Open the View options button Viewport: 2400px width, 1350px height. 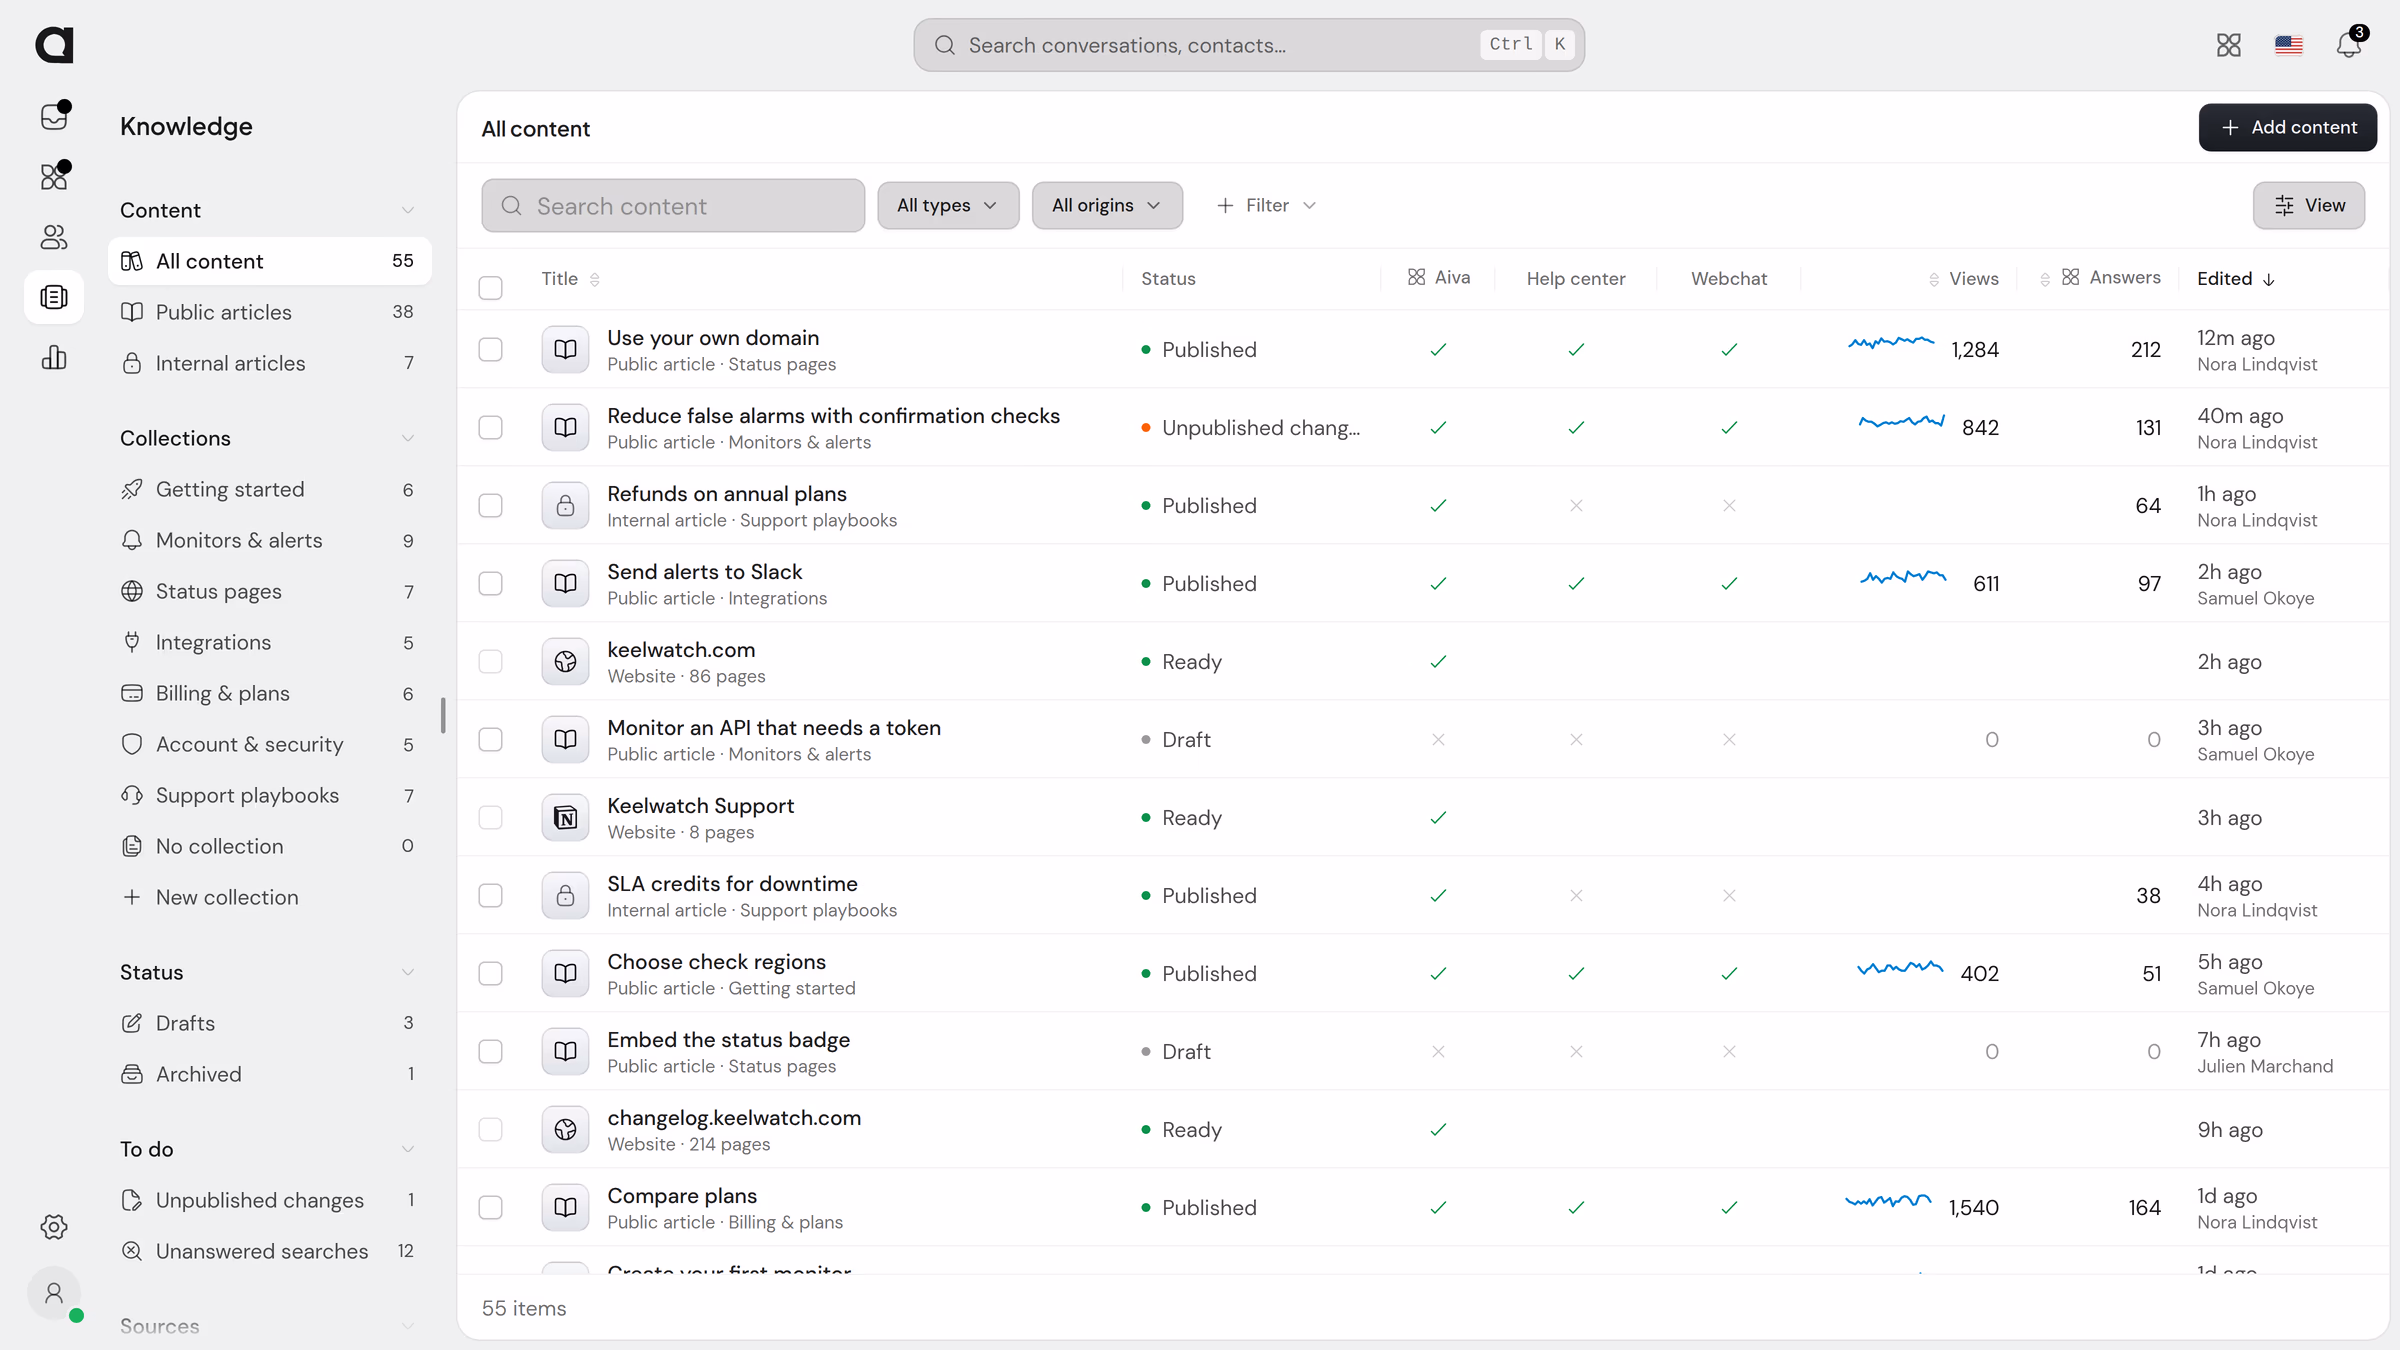[x=2308, y=205]
